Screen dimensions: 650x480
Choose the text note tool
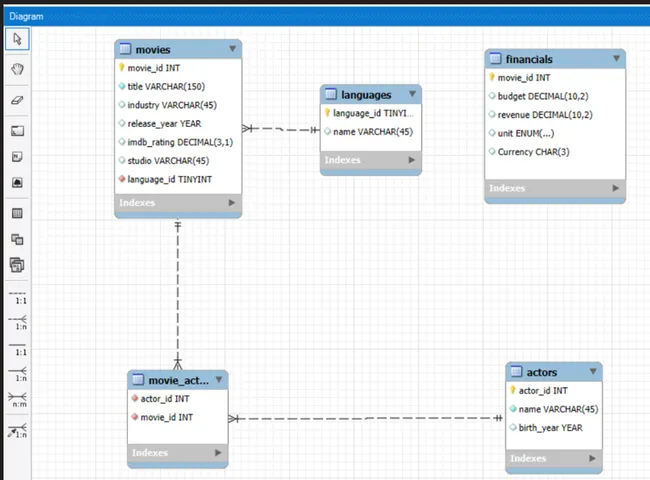17,157
